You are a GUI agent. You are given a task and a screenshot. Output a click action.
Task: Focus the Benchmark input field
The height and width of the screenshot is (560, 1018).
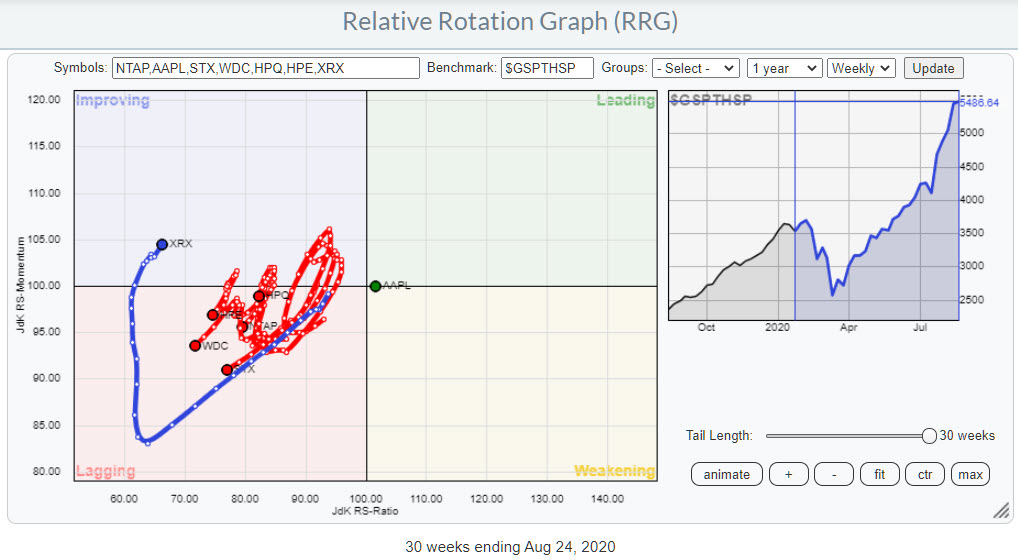tap(547, 68)
